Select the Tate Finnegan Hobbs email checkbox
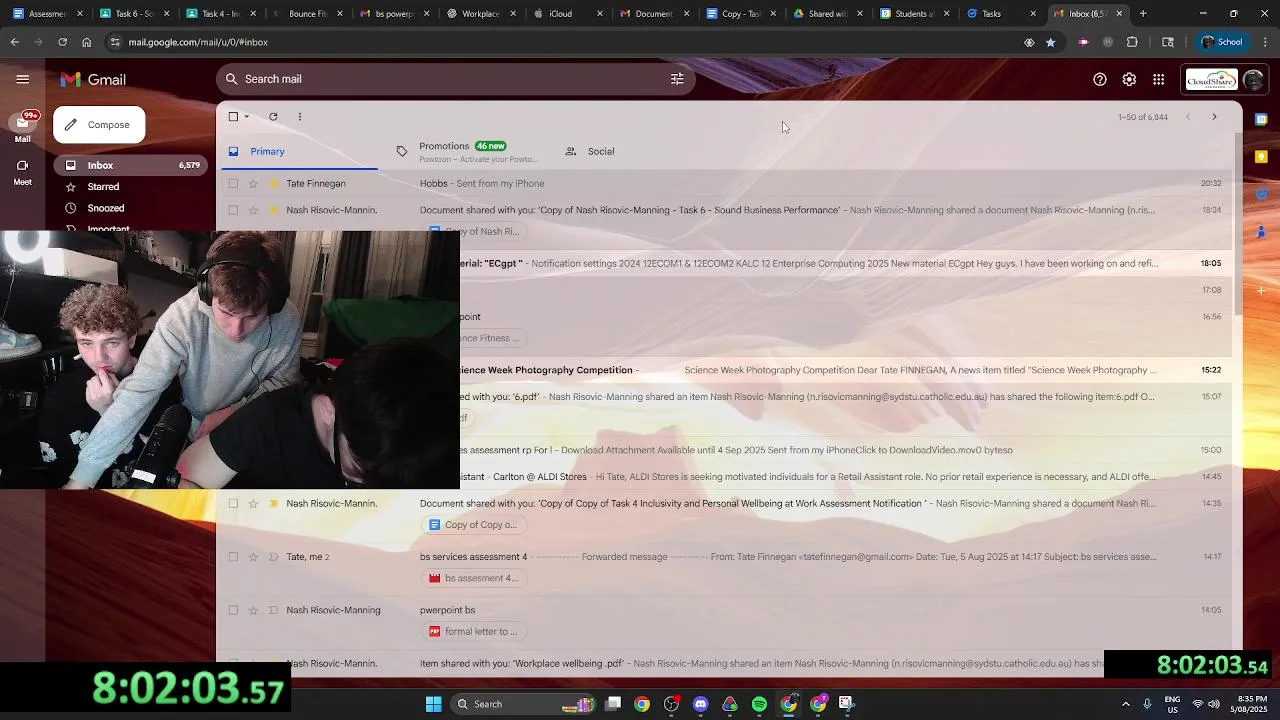This screenshot has width=1280, height=720. pyautogui.click(x=233, y=184)
